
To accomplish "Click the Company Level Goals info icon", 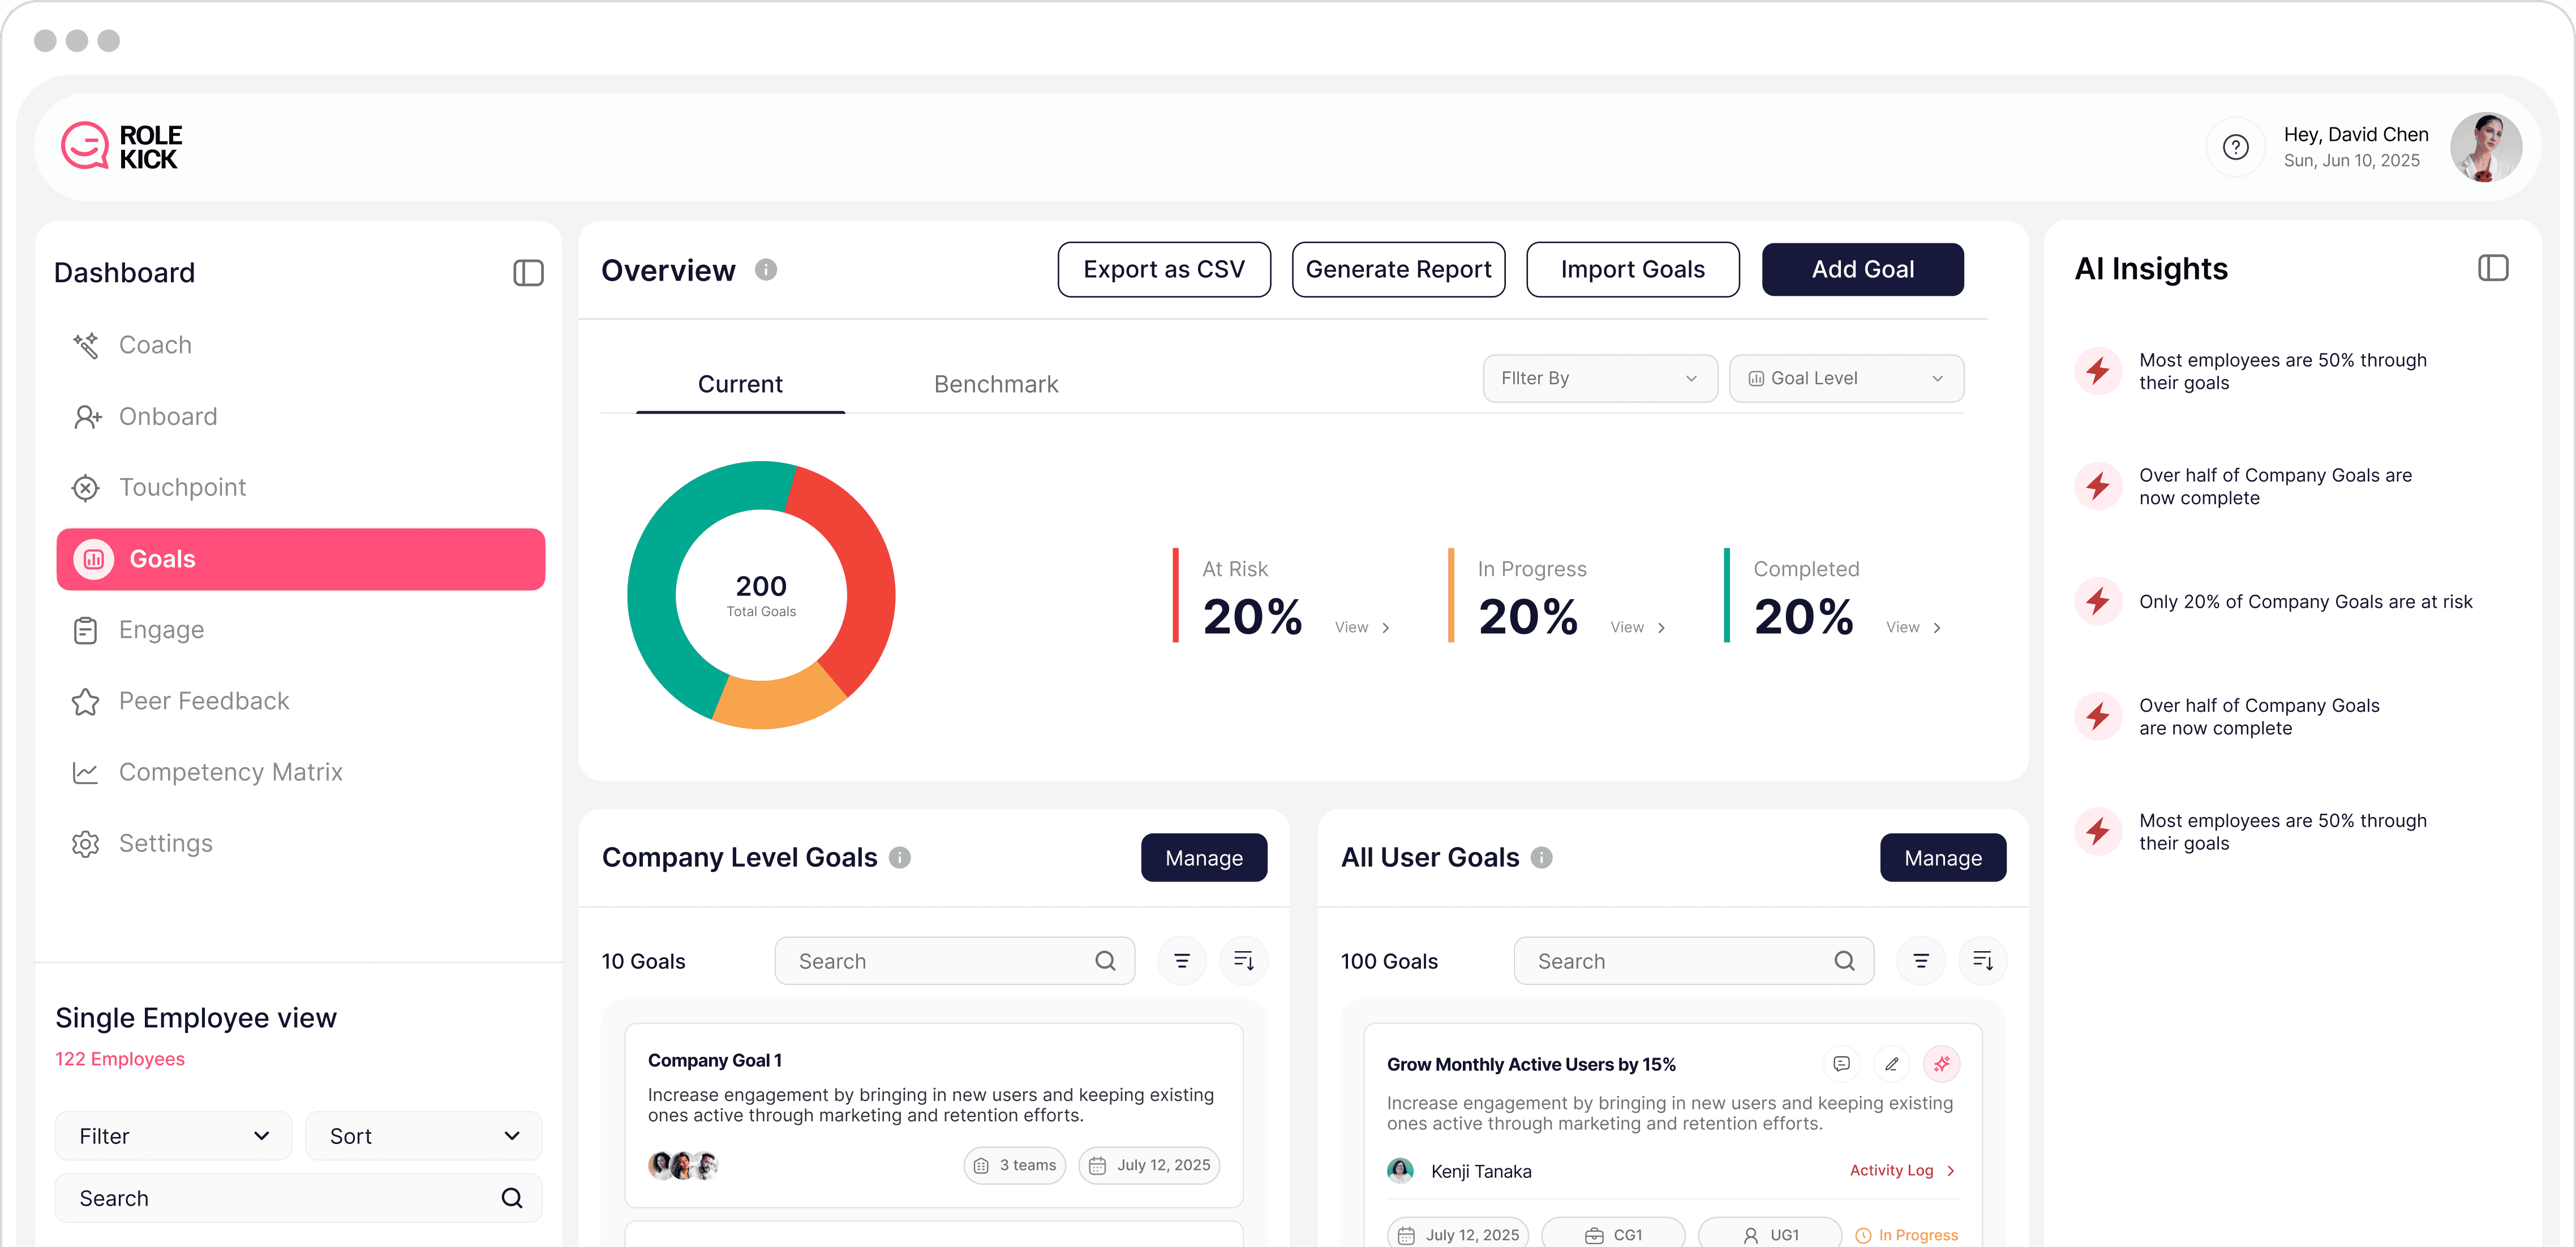I will pos(900,858).
